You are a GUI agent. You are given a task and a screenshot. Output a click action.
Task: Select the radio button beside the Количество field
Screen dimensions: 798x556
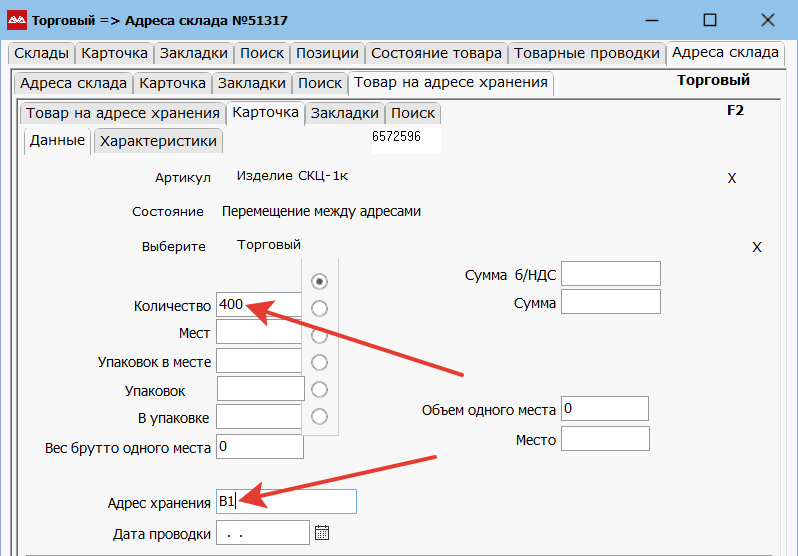[x=320, y=308]
